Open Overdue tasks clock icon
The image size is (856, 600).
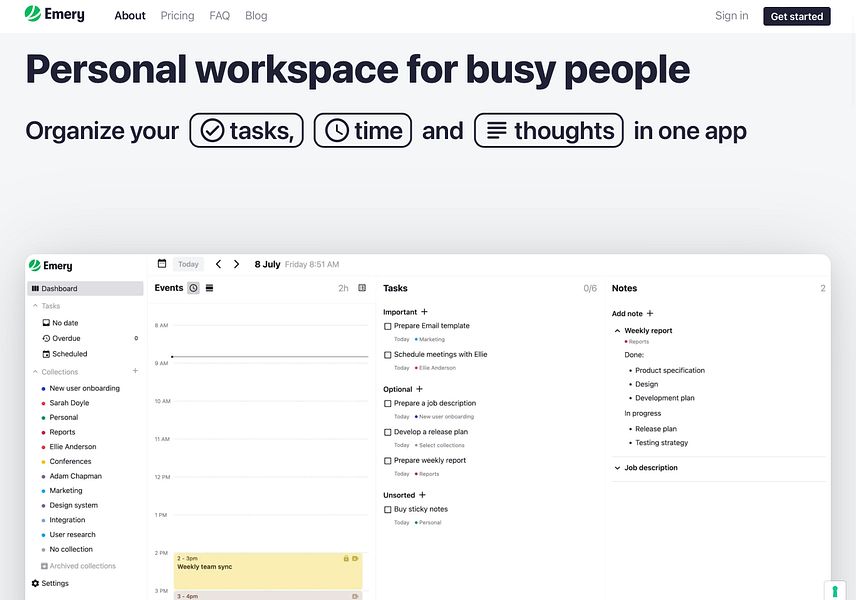[x=46, y=338]
